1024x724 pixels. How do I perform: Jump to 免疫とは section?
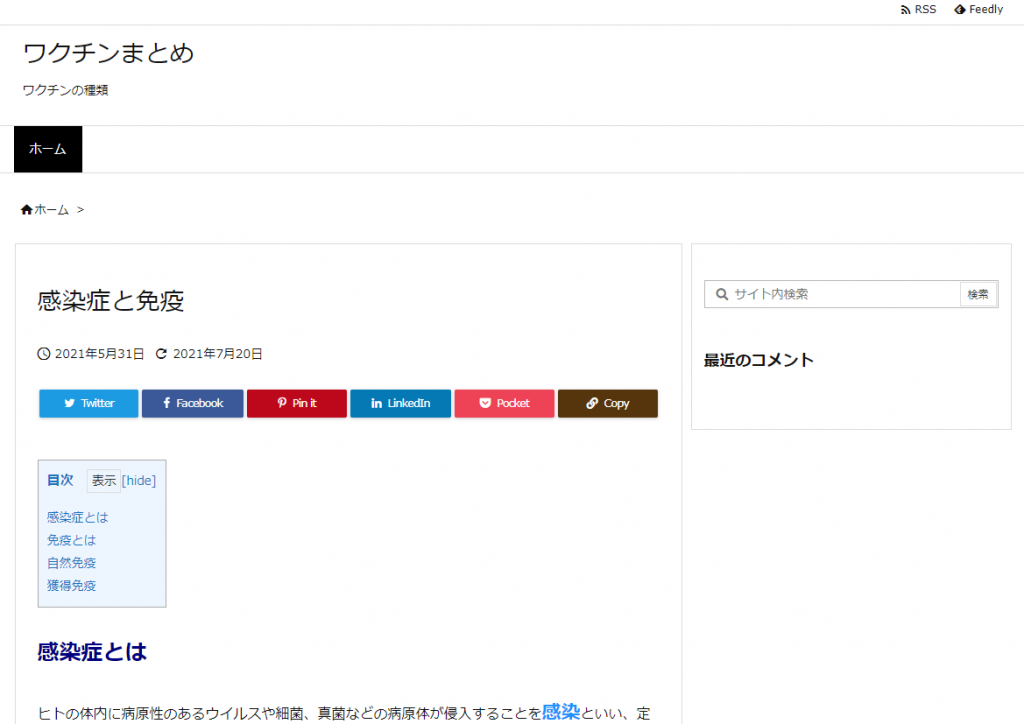(x=71, y=540)
